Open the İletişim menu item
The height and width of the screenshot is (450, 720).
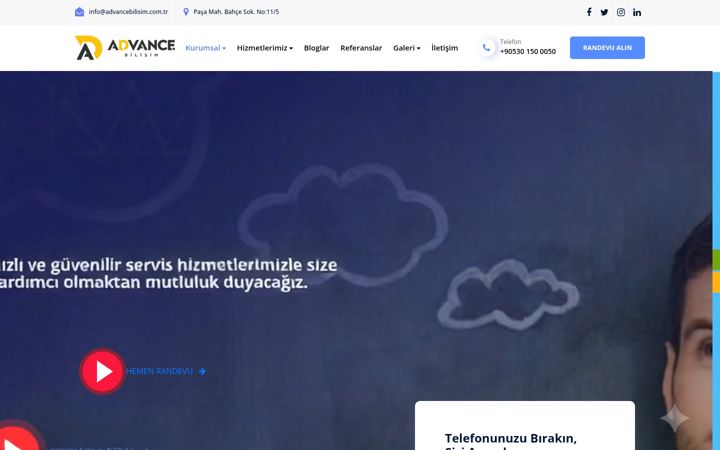pos(444,48)
